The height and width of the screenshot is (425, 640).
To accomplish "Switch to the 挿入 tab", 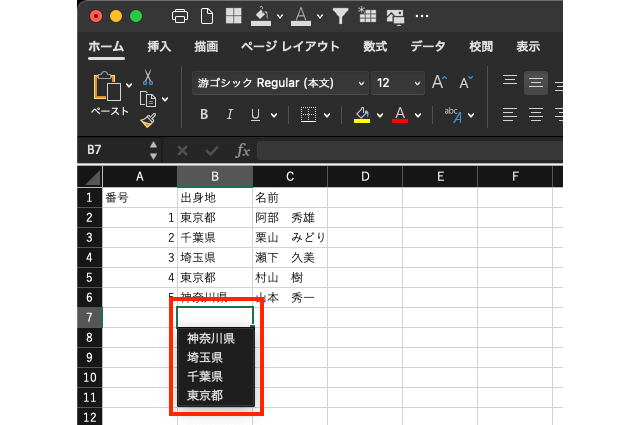I will click(x=159, y=46).
